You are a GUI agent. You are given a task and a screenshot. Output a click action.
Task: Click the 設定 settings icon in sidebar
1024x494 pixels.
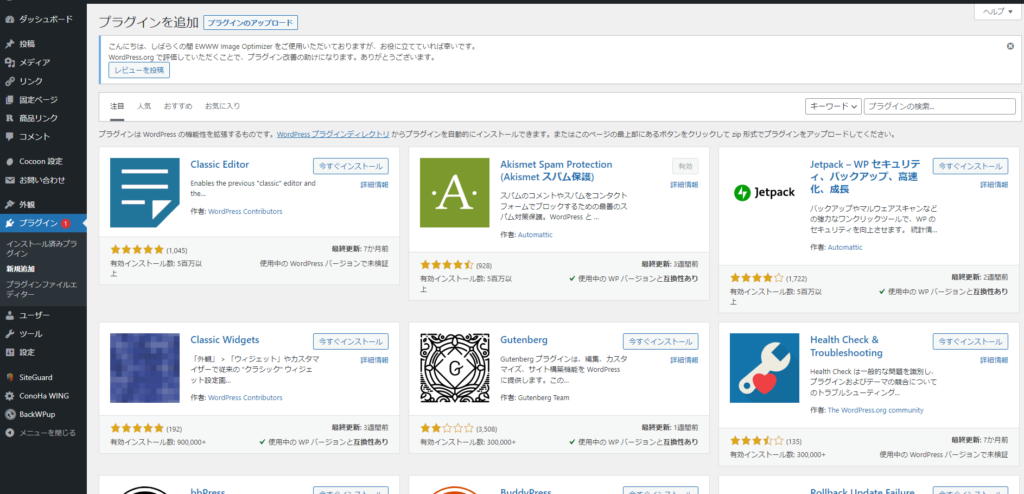10,352
